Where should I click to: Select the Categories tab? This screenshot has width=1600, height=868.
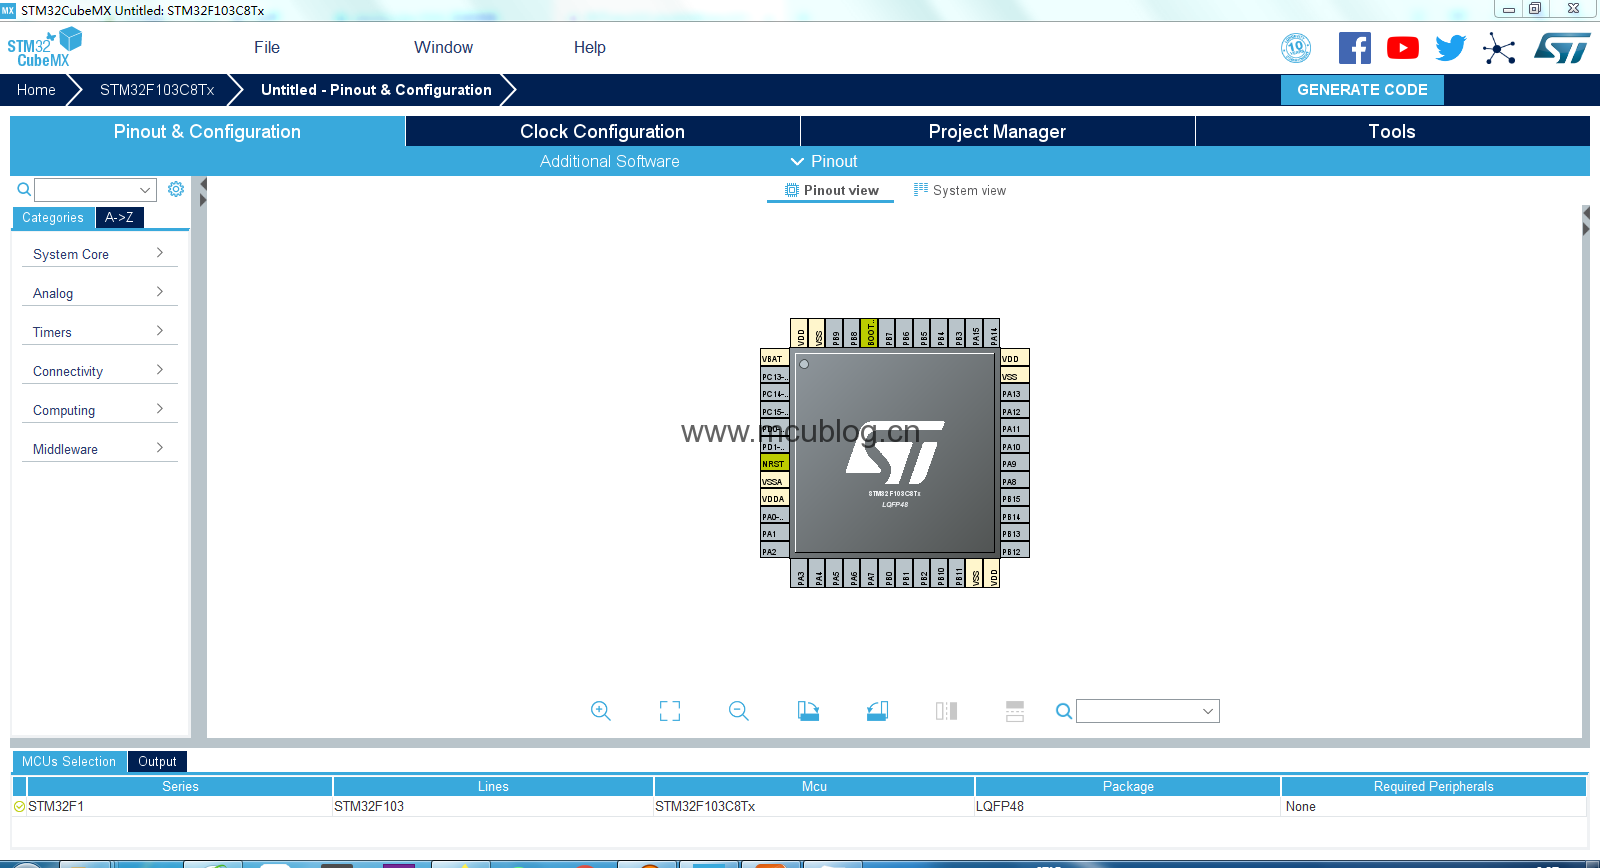pyautogui.click(x=53, y=217)
